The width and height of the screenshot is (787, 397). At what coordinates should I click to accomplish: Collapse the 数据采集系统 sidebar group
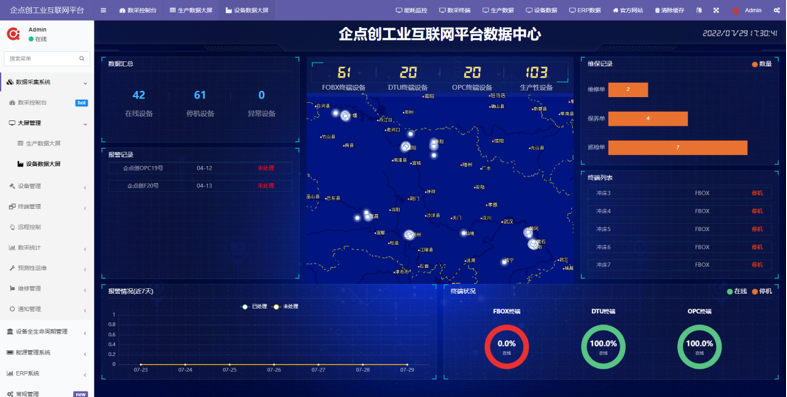(x=47, y=82)
